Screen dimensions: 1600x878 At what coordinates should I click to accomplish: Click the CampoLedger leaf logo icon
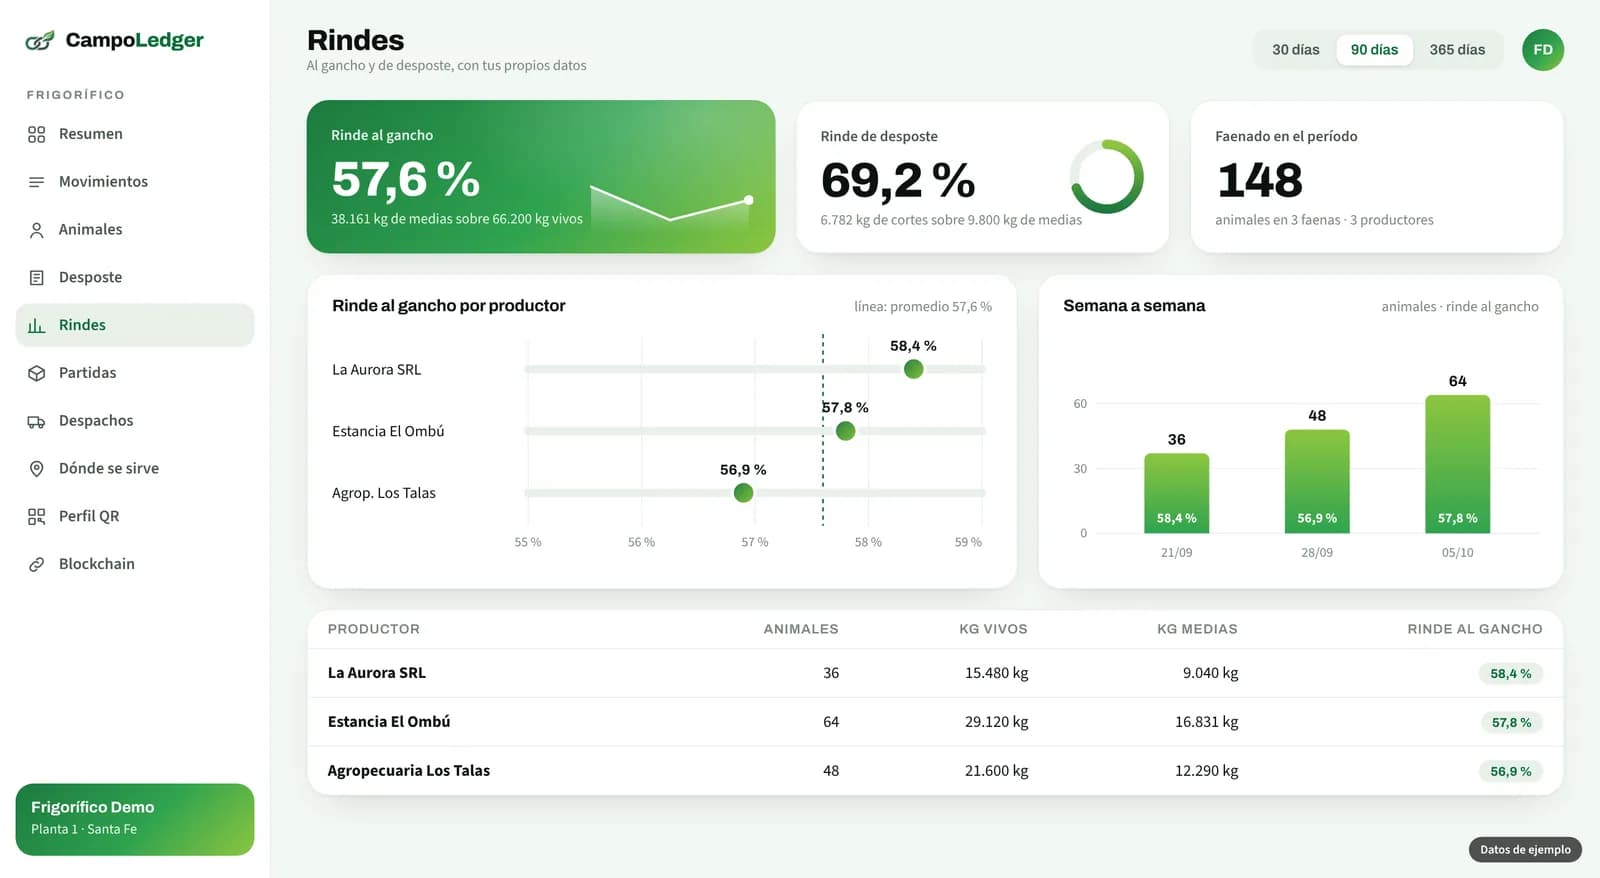pyautogui.click(x=40, y=40)
